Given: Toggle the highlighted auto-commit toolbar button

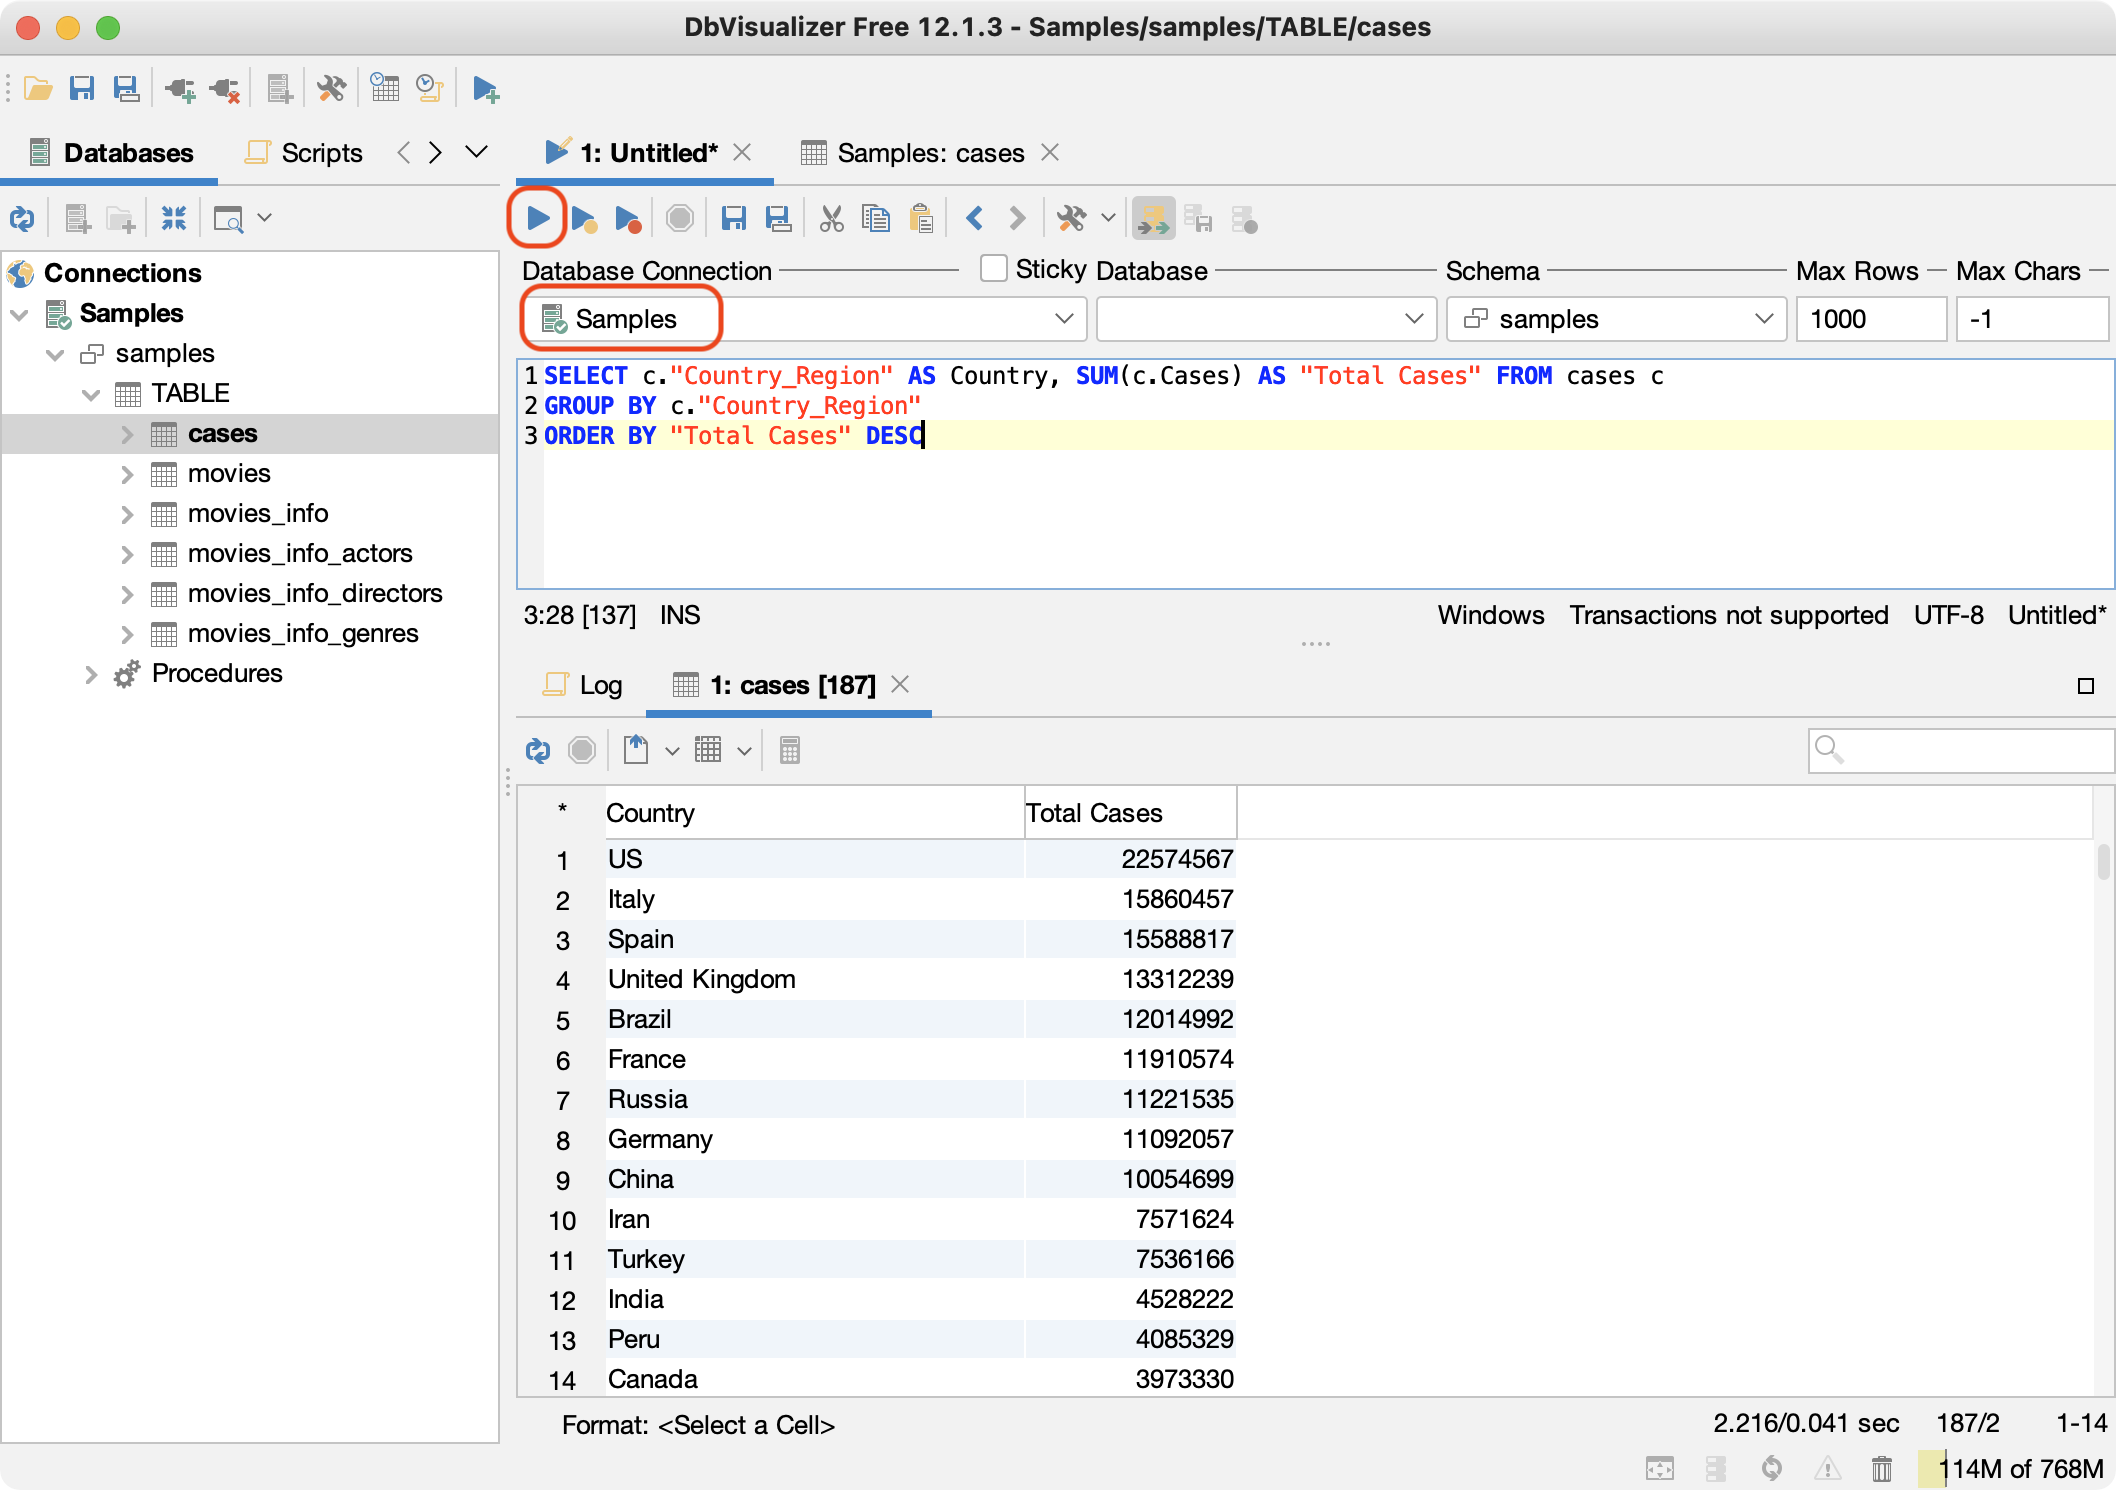Looking at the screenshot, I should [1153, 218].
